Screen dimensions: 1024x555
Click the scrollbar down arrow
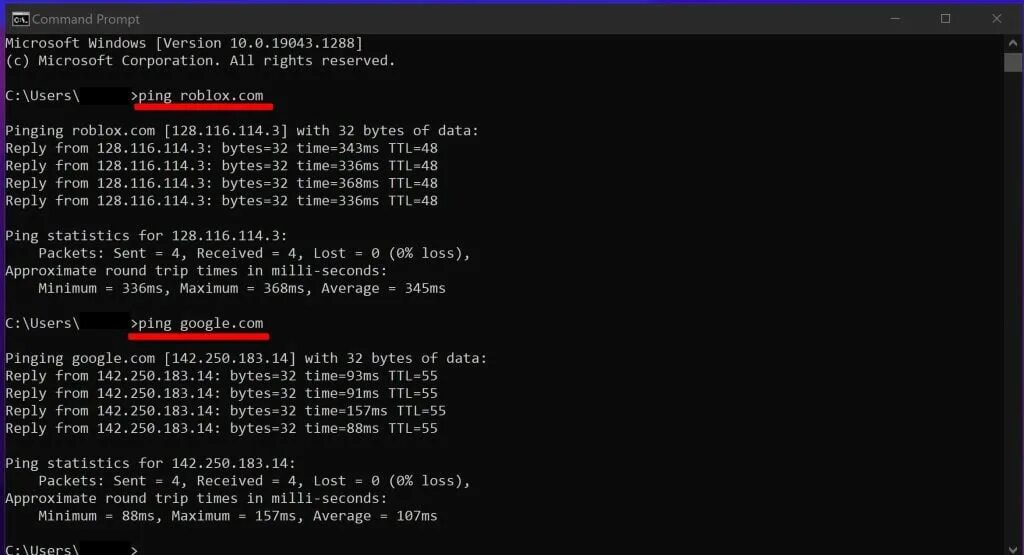(1013, 548)
